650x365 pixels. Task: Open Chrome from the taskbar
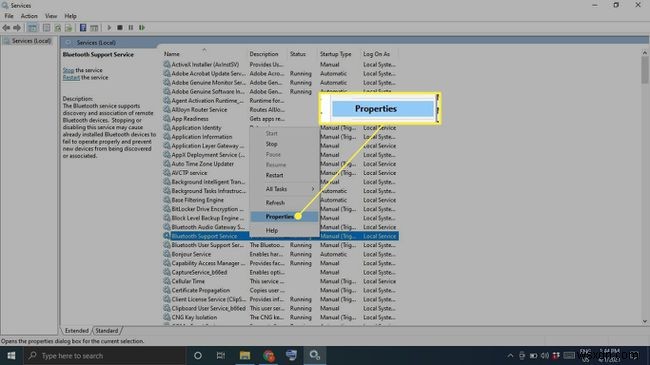269,356
